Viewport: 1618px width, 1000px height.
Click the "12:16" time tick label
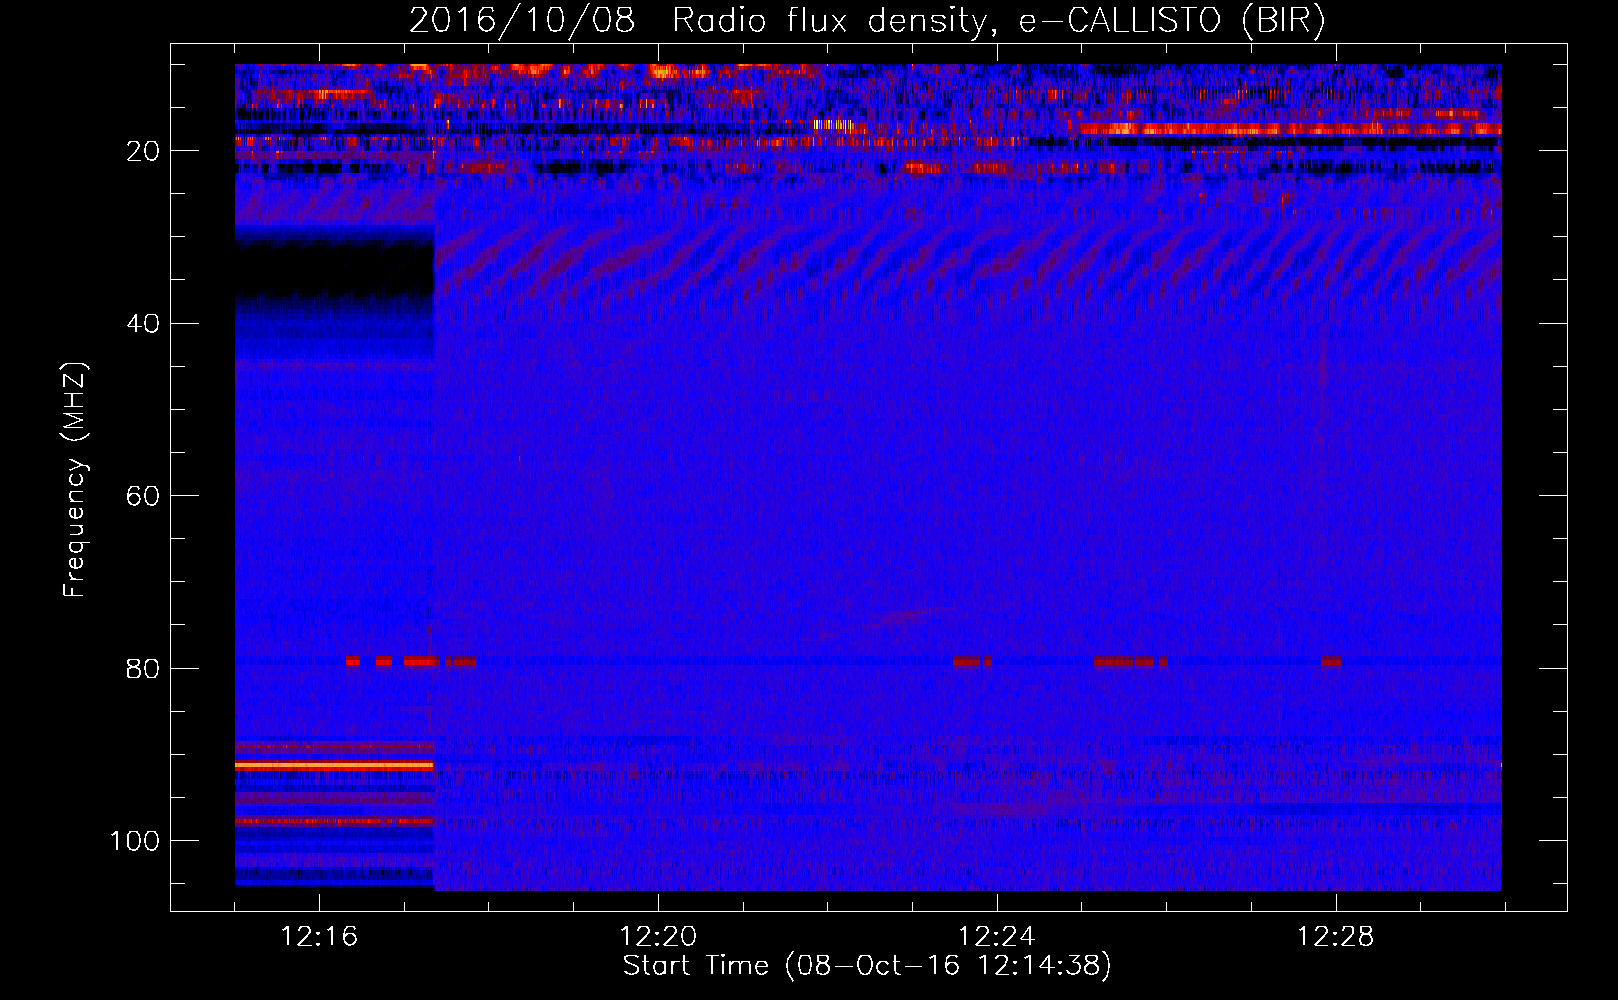pyautogui.click(x=319, y=937)
